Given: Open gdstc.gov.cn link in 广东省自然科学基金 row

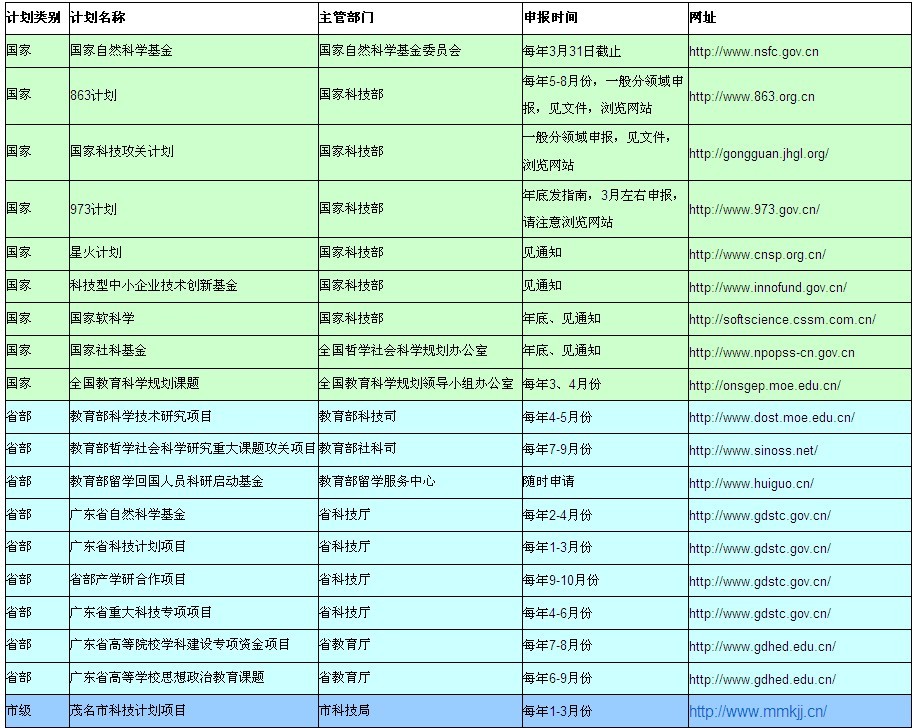Looking at the screenshot, I should (x=760, y=516).
